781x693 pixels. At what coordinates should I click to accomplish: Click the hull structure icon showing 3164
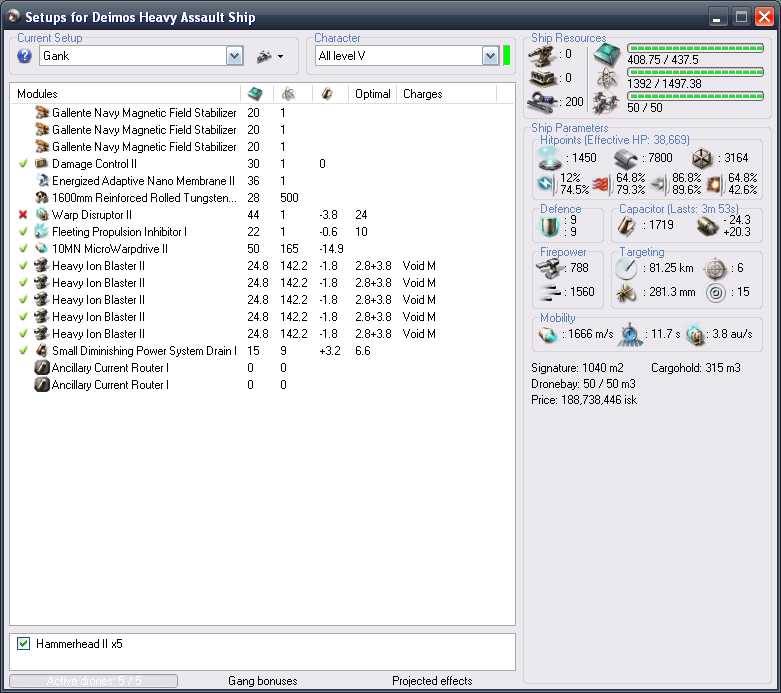pos(702,159)
